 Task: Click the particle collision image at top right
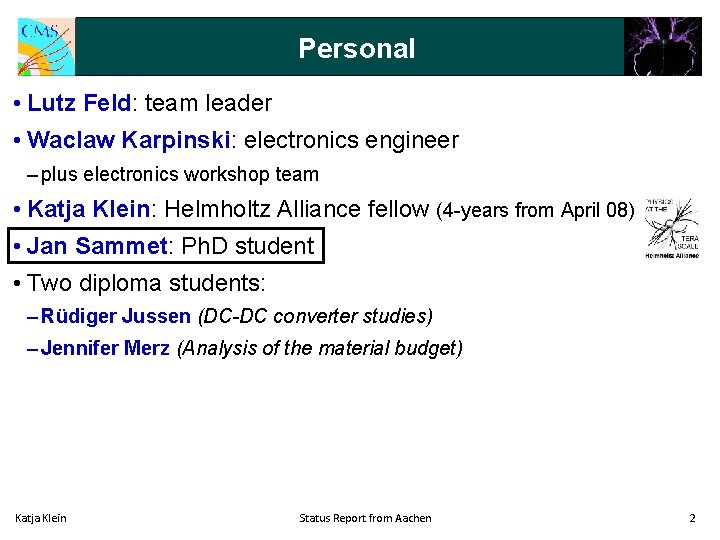click(662, 47)
